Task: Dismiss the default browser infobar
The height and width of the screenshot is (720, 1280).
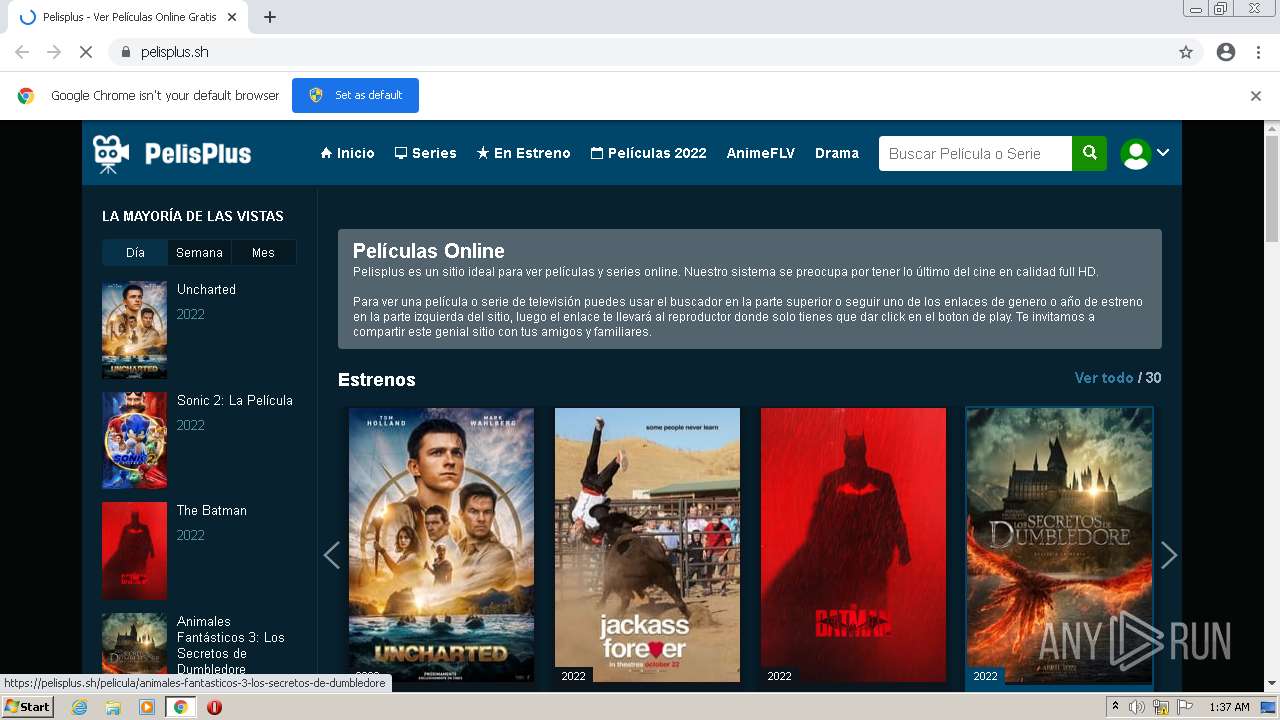Action: 1256,96
